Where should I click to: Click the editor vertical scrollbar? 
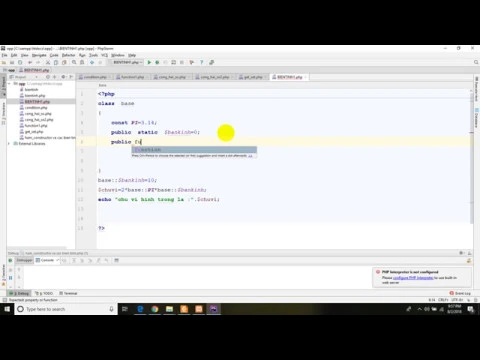[472, 157]
